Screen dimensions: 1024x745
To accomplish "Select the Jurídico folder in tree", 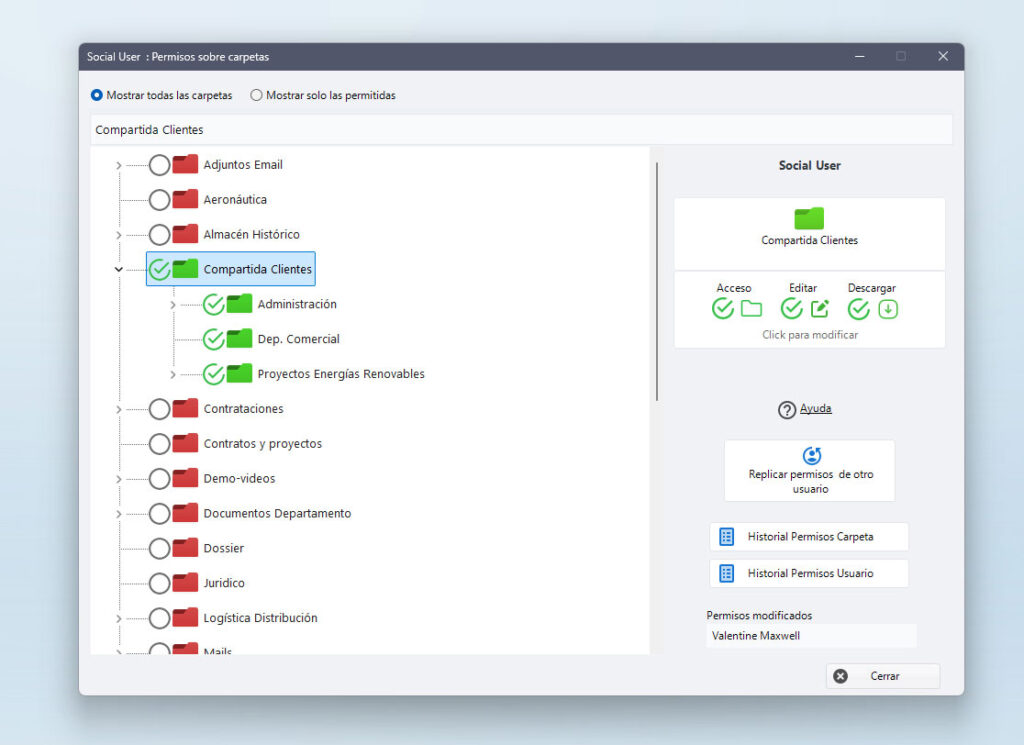I will pos(224,583).
